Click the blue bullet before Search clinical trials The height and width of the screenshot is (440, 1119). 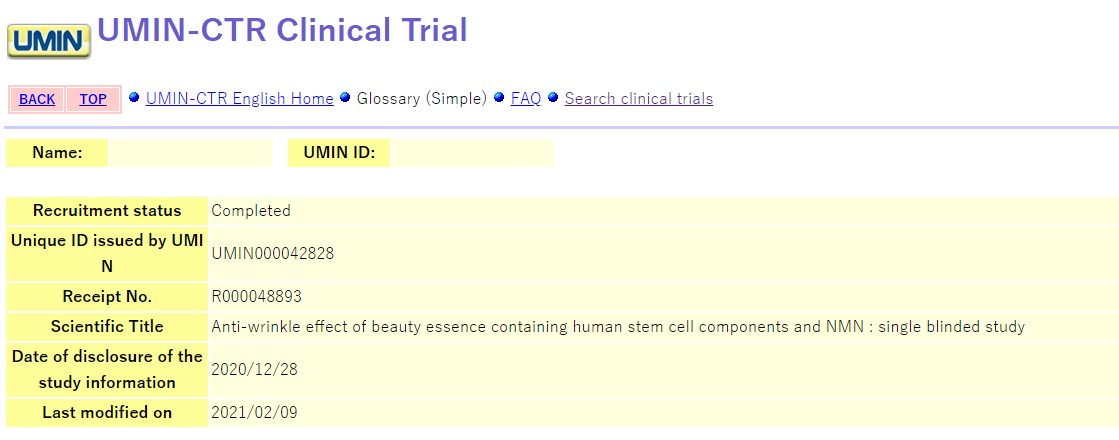(552, 97)
